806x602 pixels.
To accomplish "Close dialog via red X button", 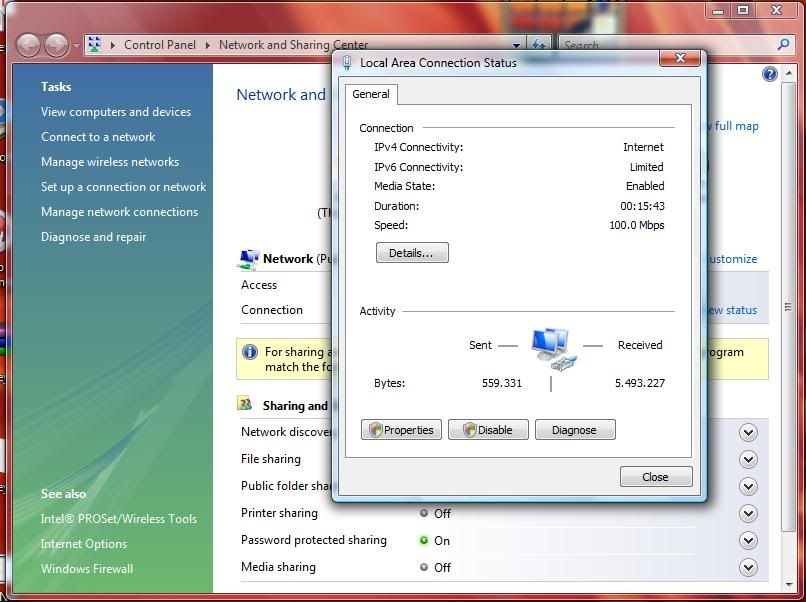I will 680,58.
